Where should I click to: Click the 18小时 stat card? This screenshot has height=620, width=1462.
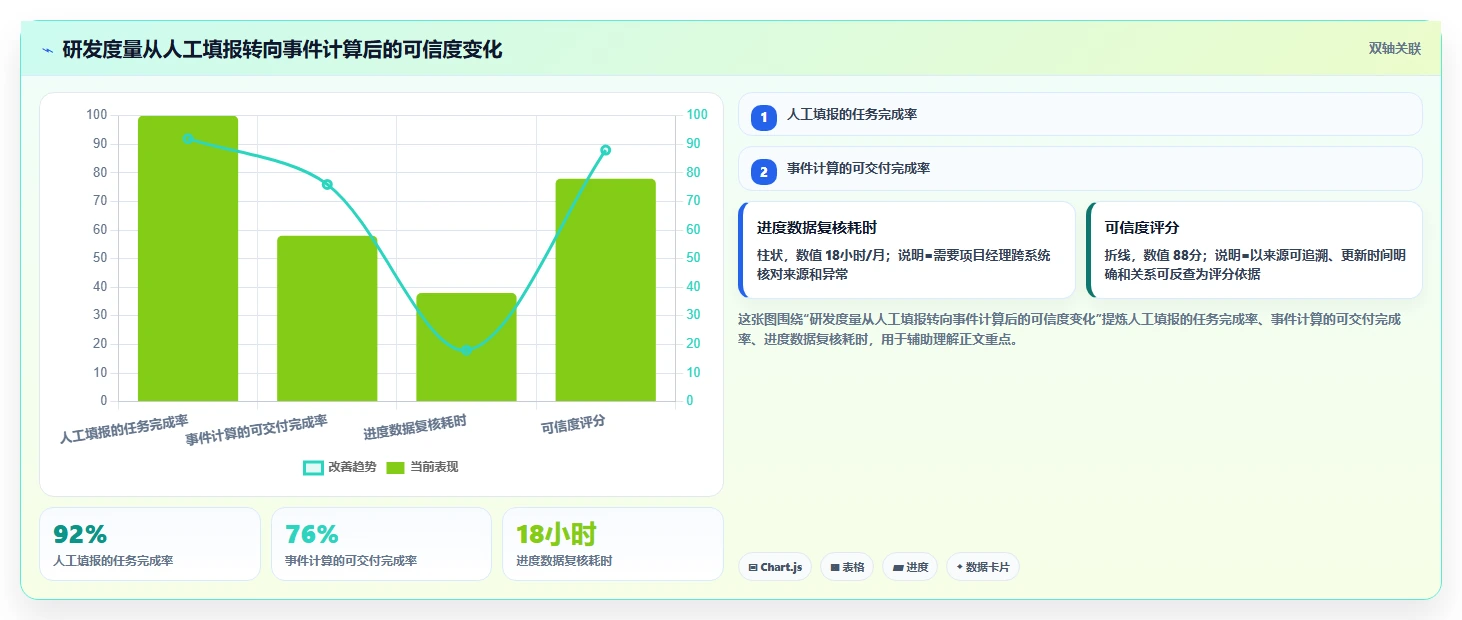[613, 544]
